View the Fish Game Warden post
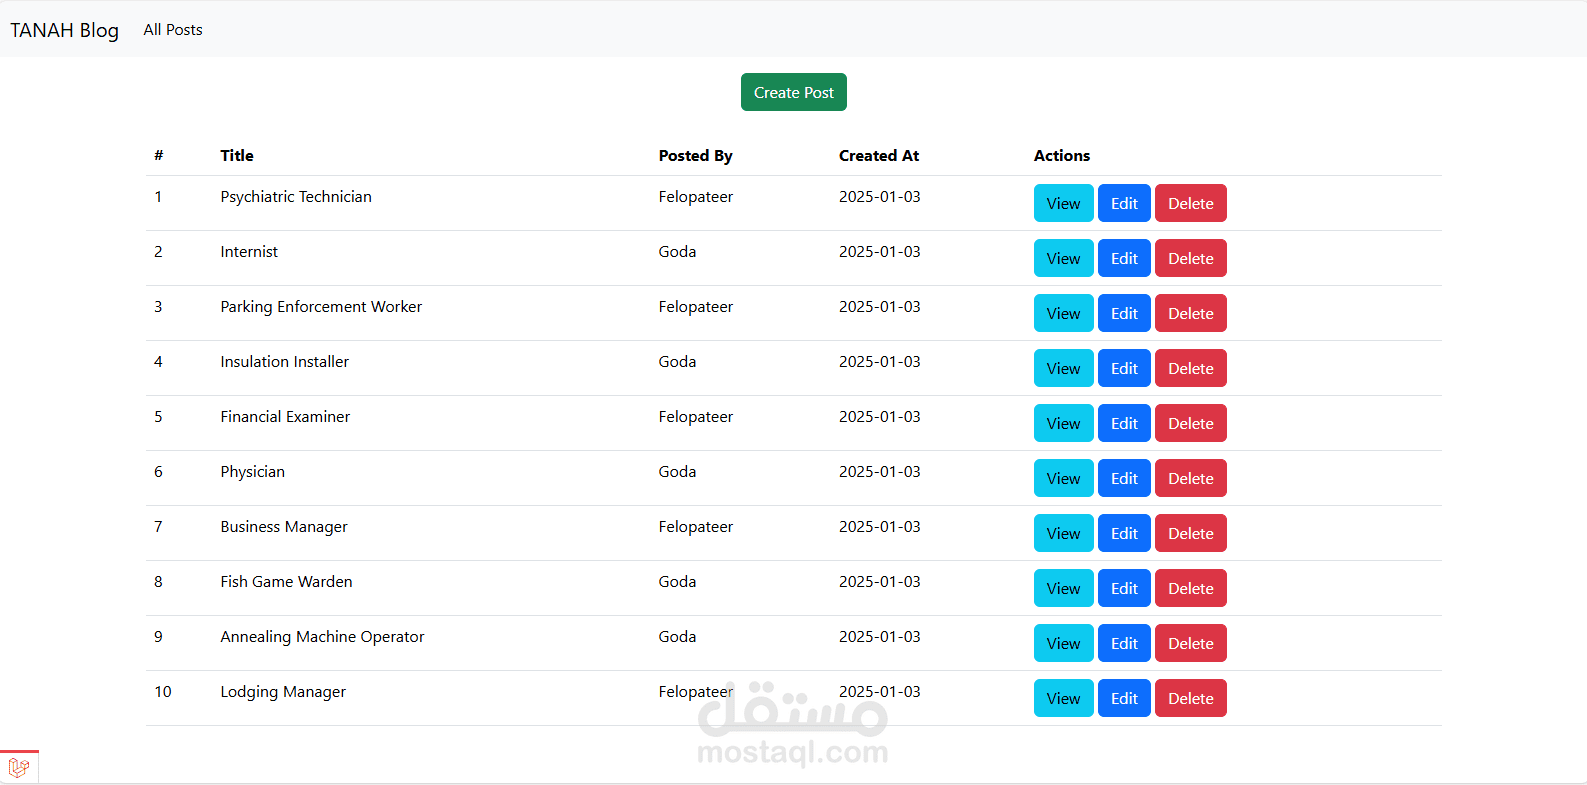This screenshot has height=785, width=1587. [1063, 588]
